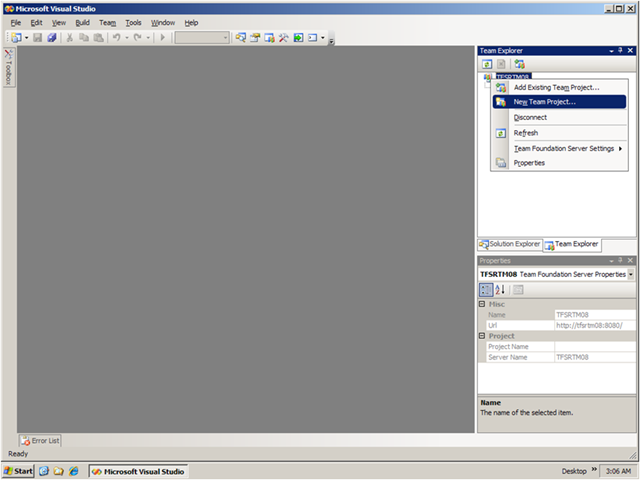Viewport: 640px width, 480px height.
Task: Open the solution configurations combo box
Action: [202, 38]
